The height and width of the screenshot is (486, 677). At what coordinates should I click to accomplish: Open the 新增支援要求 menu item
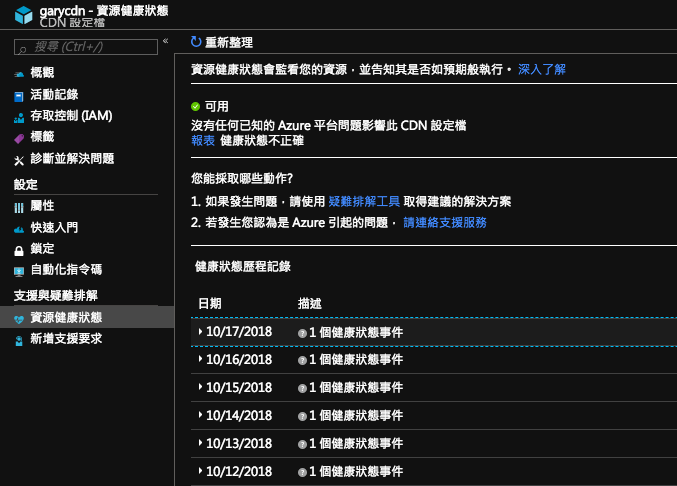coord(66,339)
